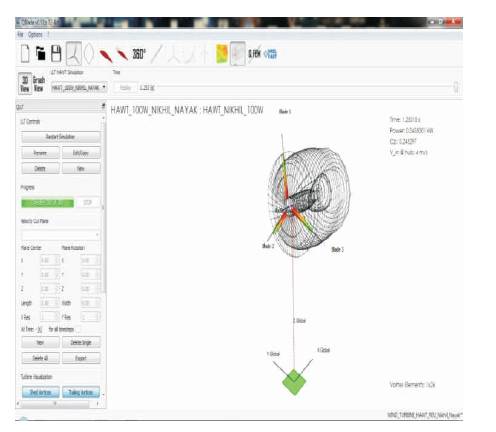Switch to 3D View
This screenshot has height=432, width=496.
click(25, 84)
